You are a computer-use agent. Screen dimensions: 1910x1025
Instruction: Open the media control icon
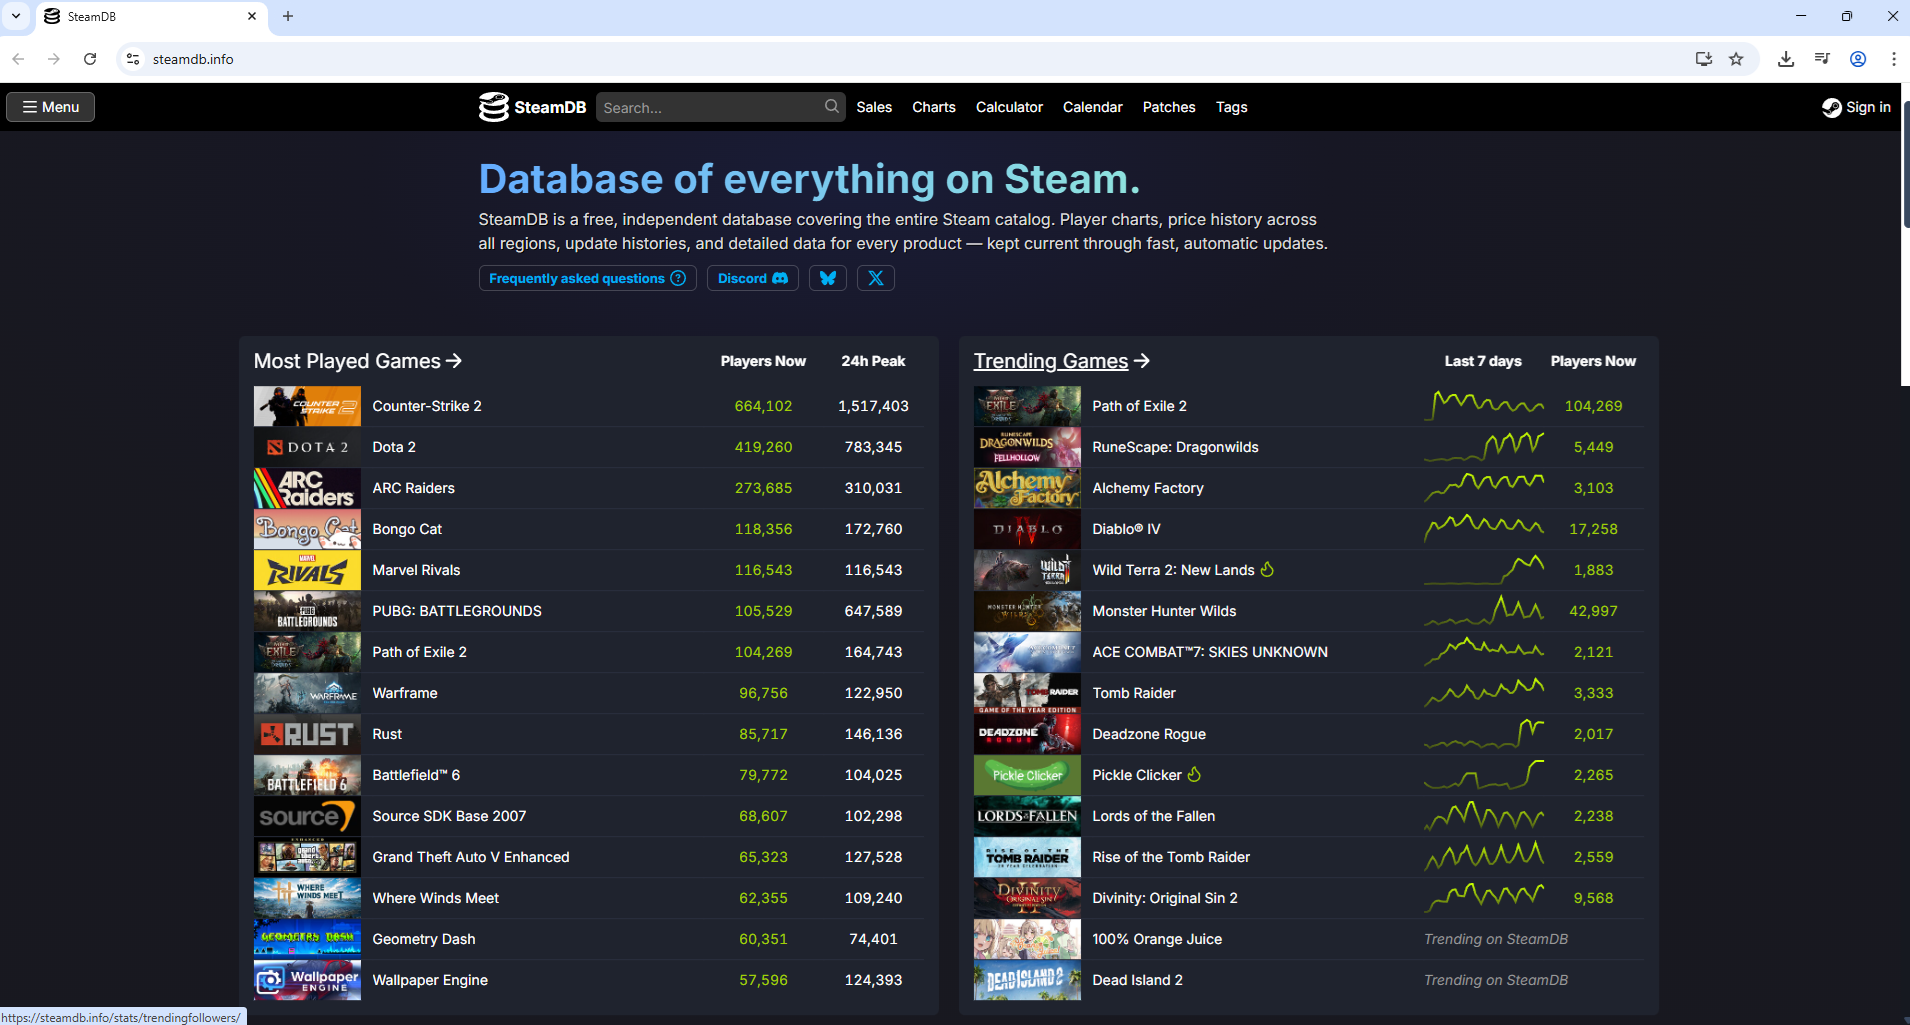coord(1822,59)
